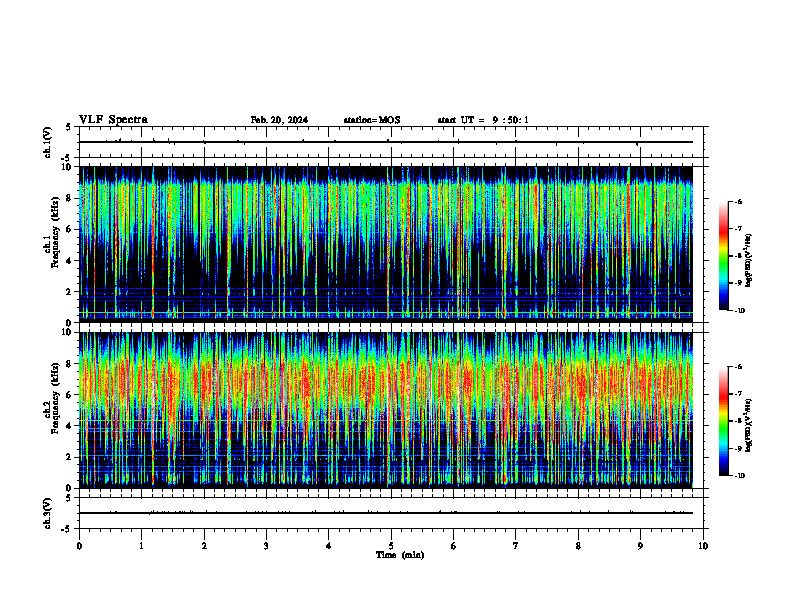Viewport: 792px width, 612px height.
Task: Click the upper log(PSD) color bar
Action: click(724, 256)
